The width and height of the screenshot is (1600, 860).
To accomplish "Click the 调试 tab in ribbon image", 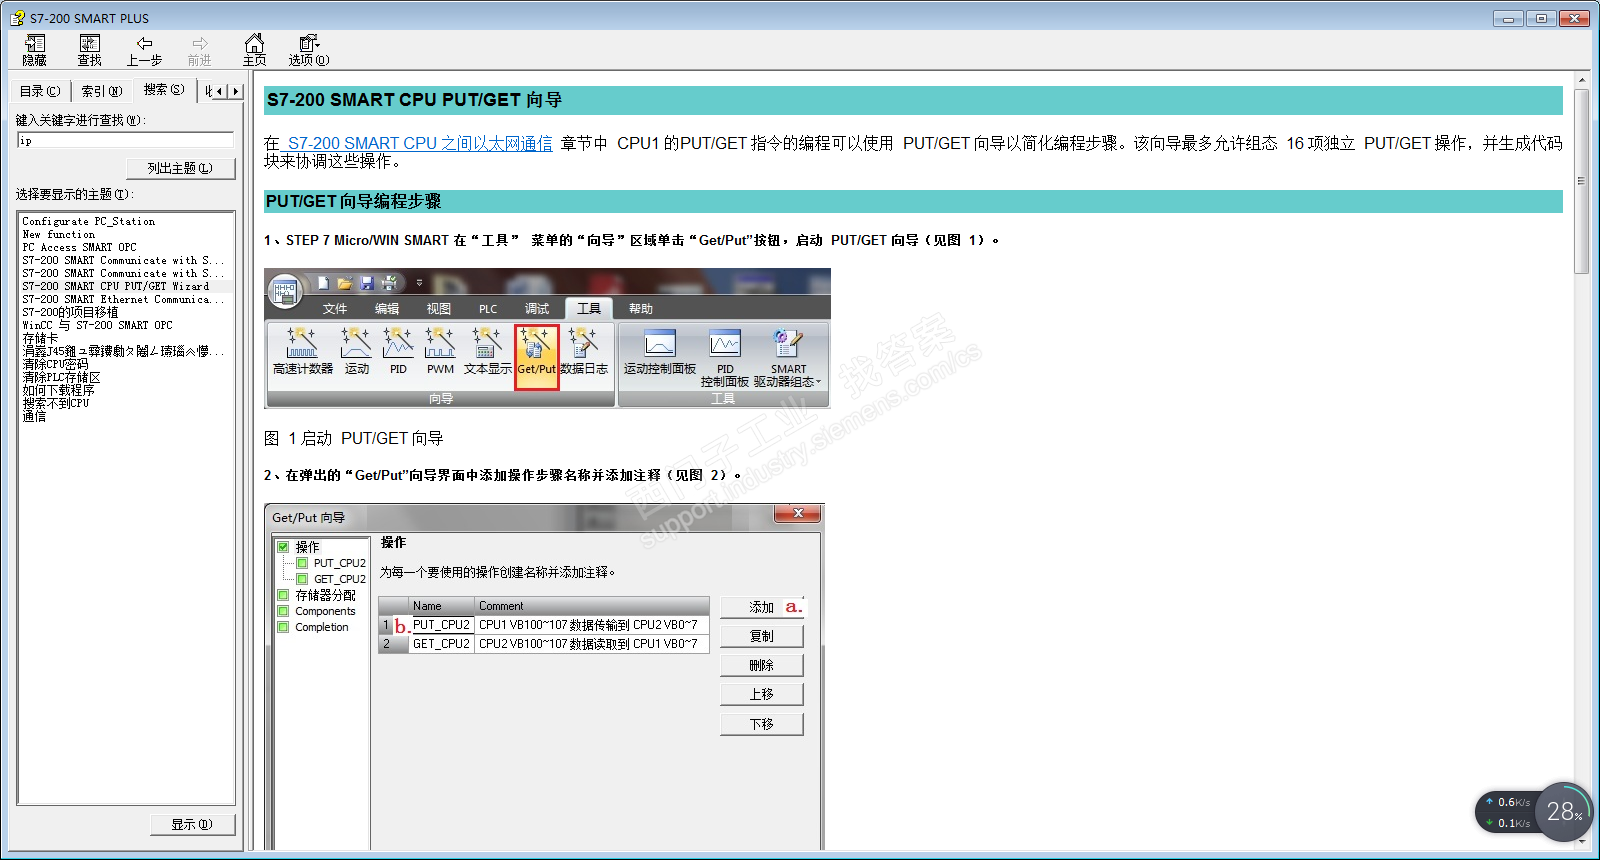I will tap(537, 309).
